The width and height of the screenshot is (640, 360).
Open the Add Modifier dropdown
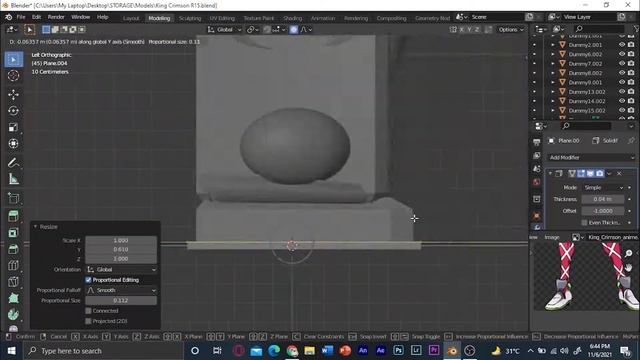click(591, 158)
